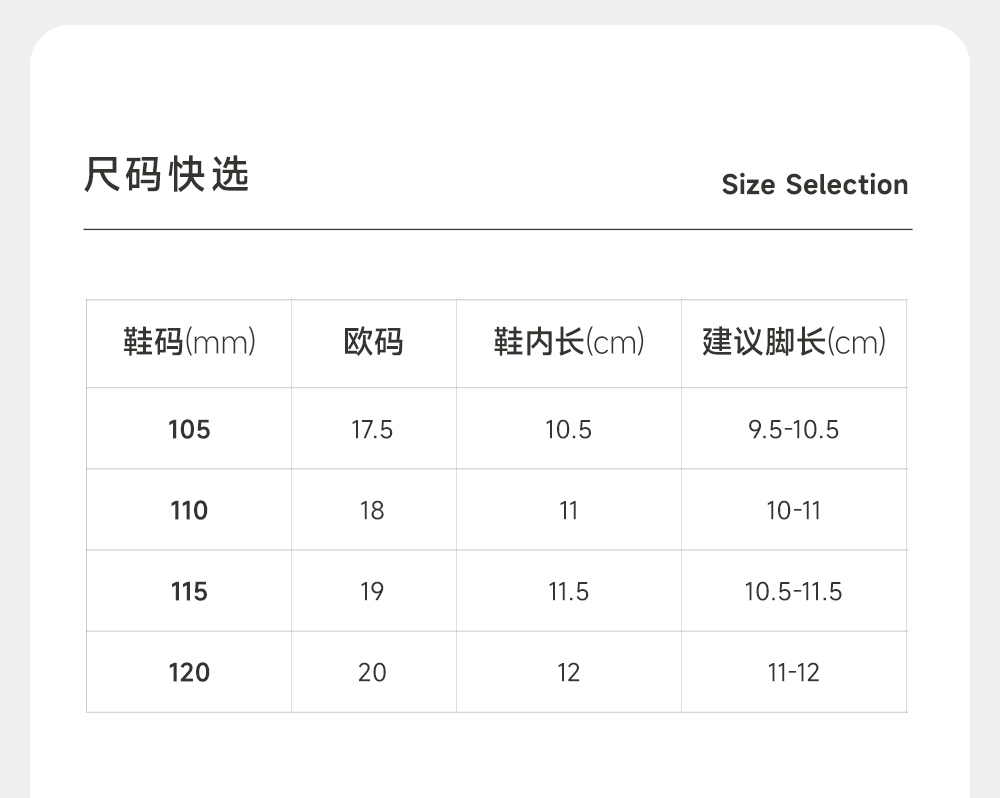1000x798 pixels.
Task: Click EU size 17.5 cell
Action: [372, 430]
